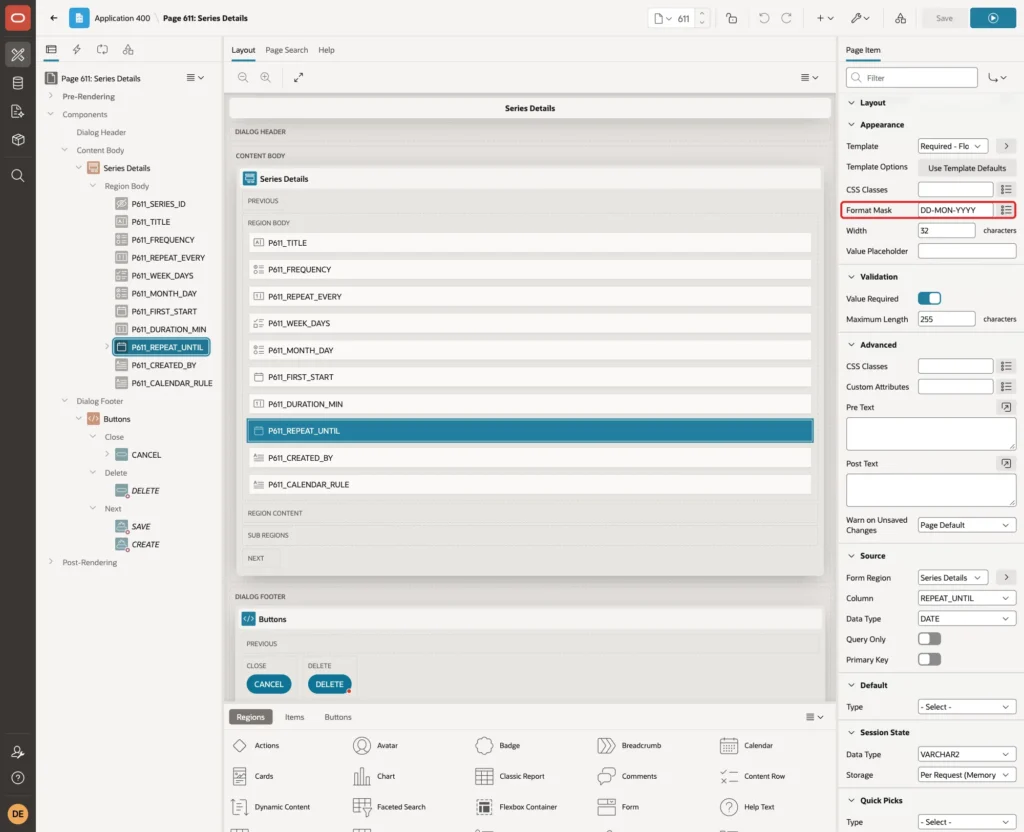Image resolution: width=1024 pixels, height=832 pixels.
Task: Open Shared Components icon in top toolbar
Action: (900, 18)
